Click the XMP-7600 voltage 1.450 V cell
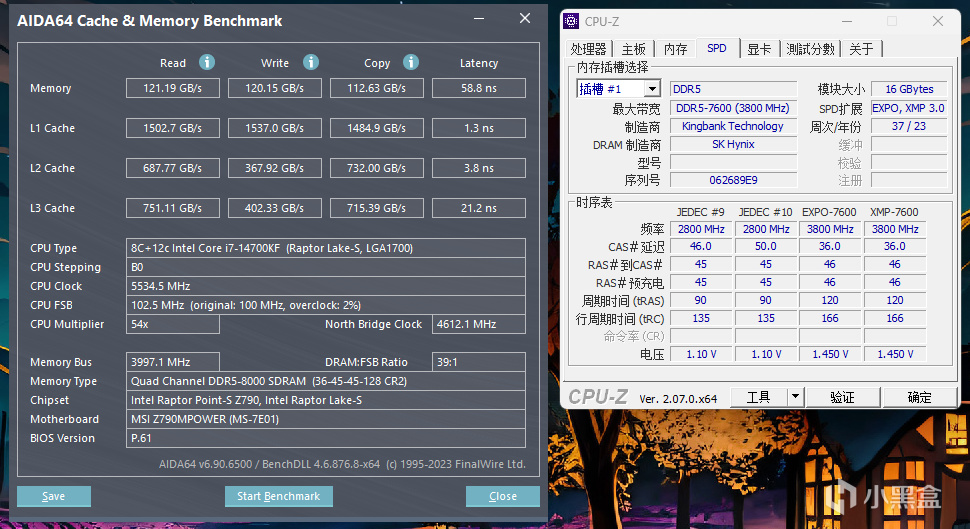This screenshot has width=970, height=529. pos(895,354)
